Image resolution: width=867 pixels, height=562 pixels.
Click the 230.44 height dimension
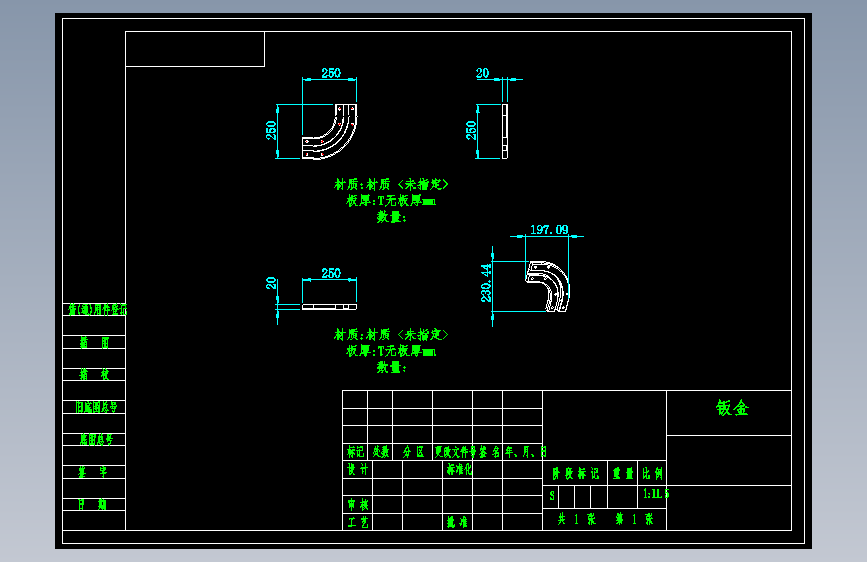486,283
